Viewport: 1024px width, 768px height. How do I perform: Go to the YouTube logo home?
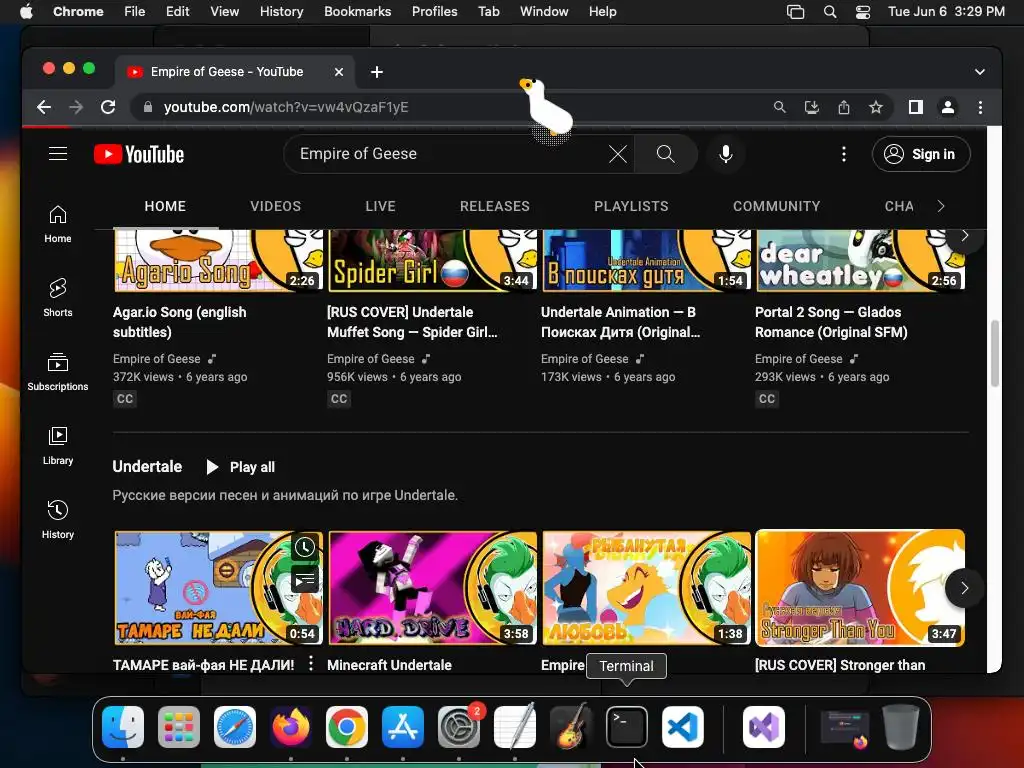138,154
